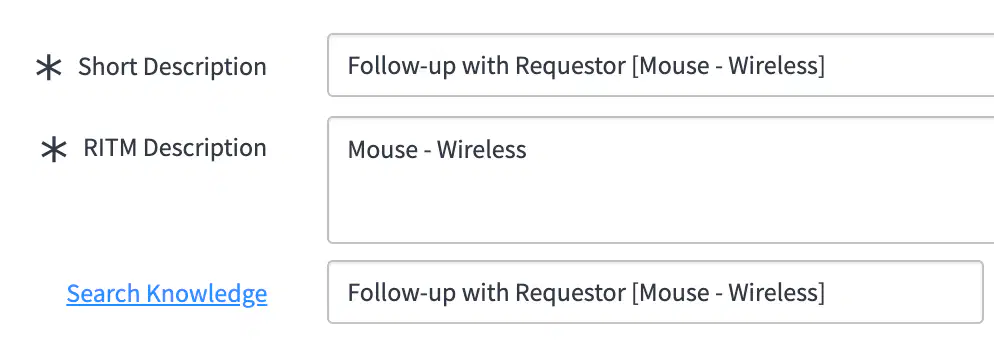Place cursor on 'Wireless]' in Search Knowledge field
The width and height of the screenshot is (994, 364).
(x=777, y=293)
